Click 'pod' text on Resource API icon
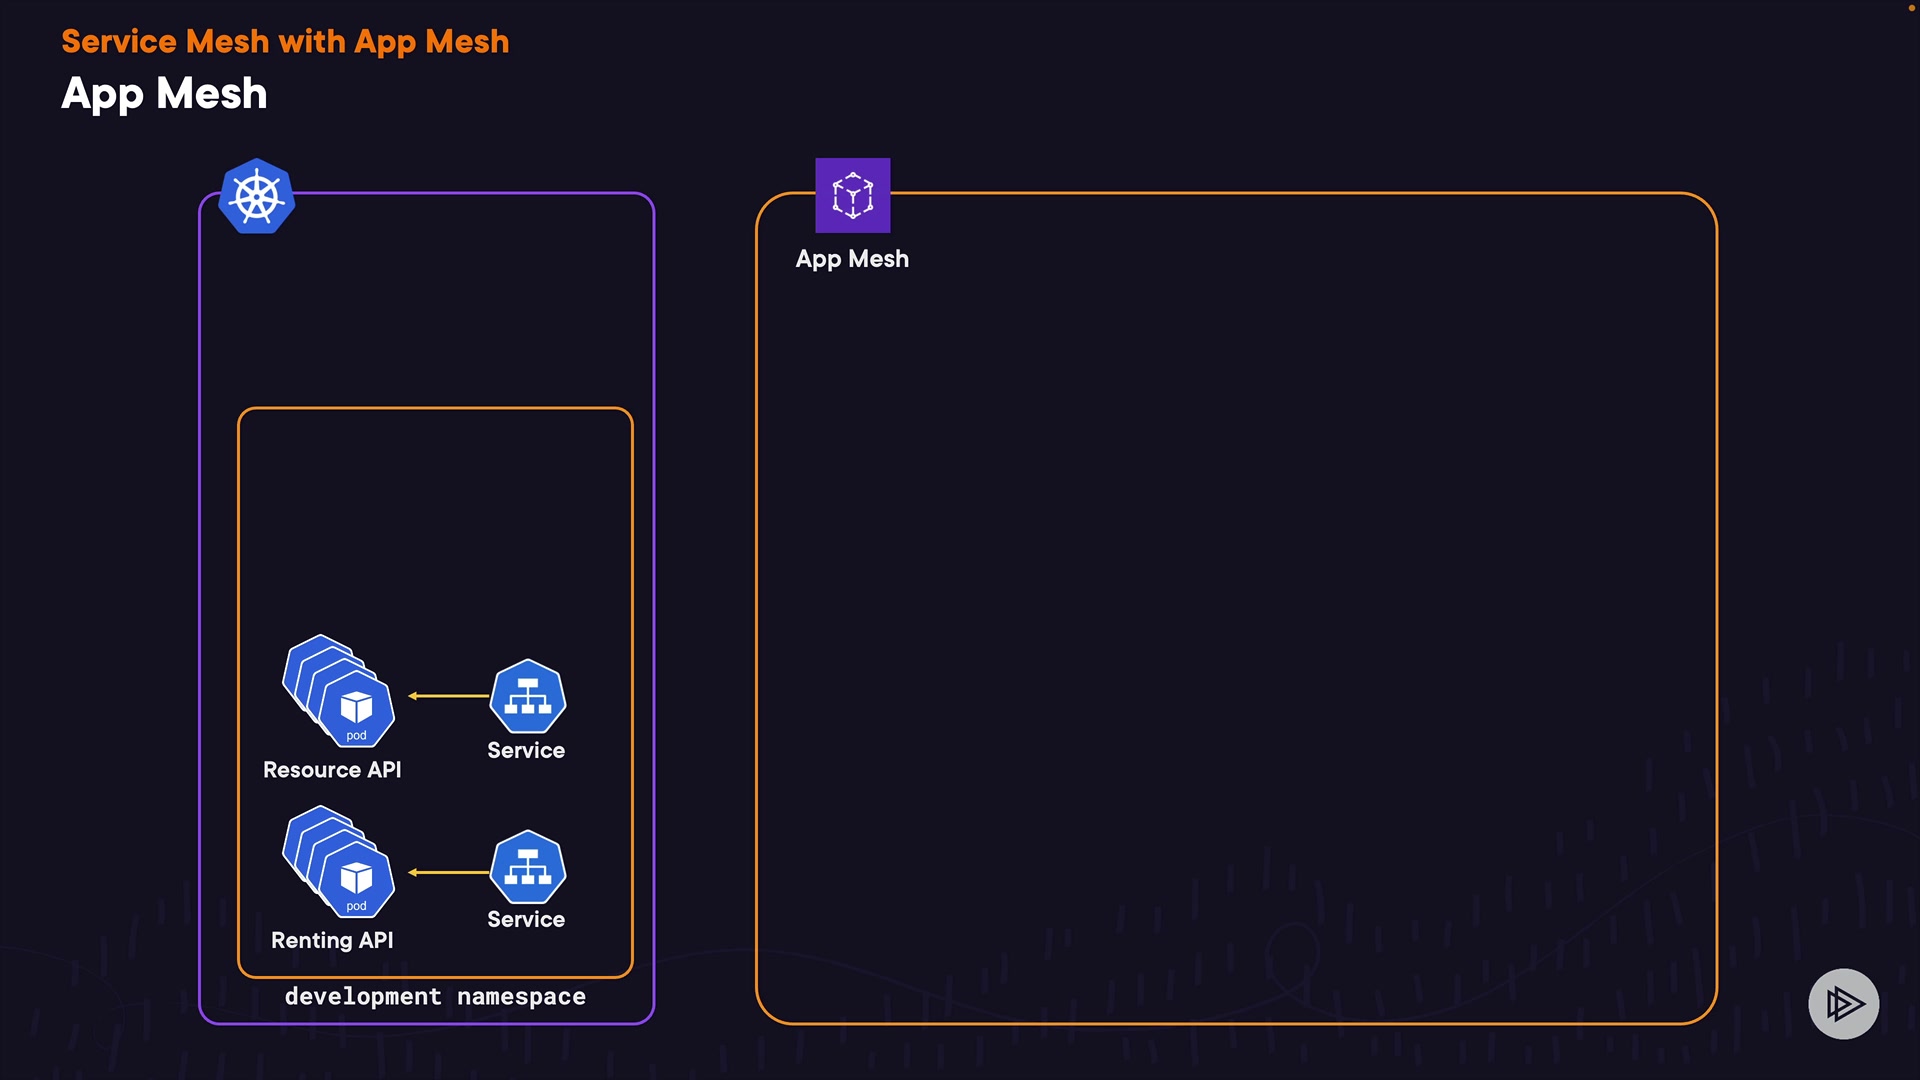The width and height of the screenshot is (1920, 1080). click(356, 736)
